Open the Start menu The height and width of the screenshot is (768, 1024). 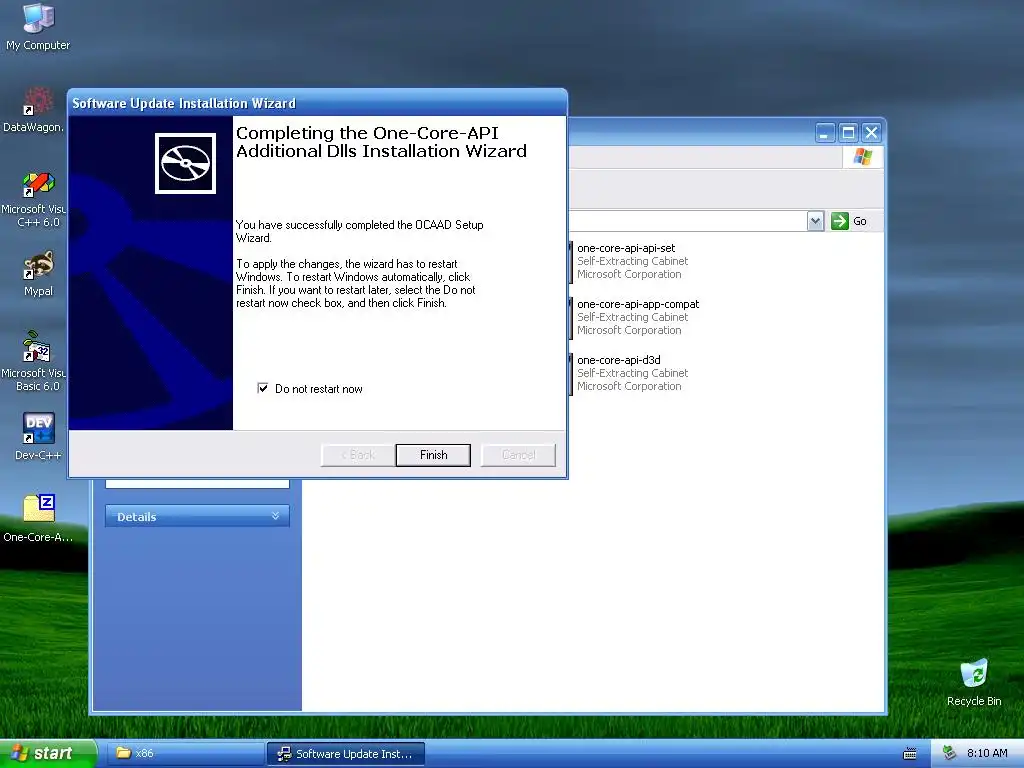(x=48, y=754)
